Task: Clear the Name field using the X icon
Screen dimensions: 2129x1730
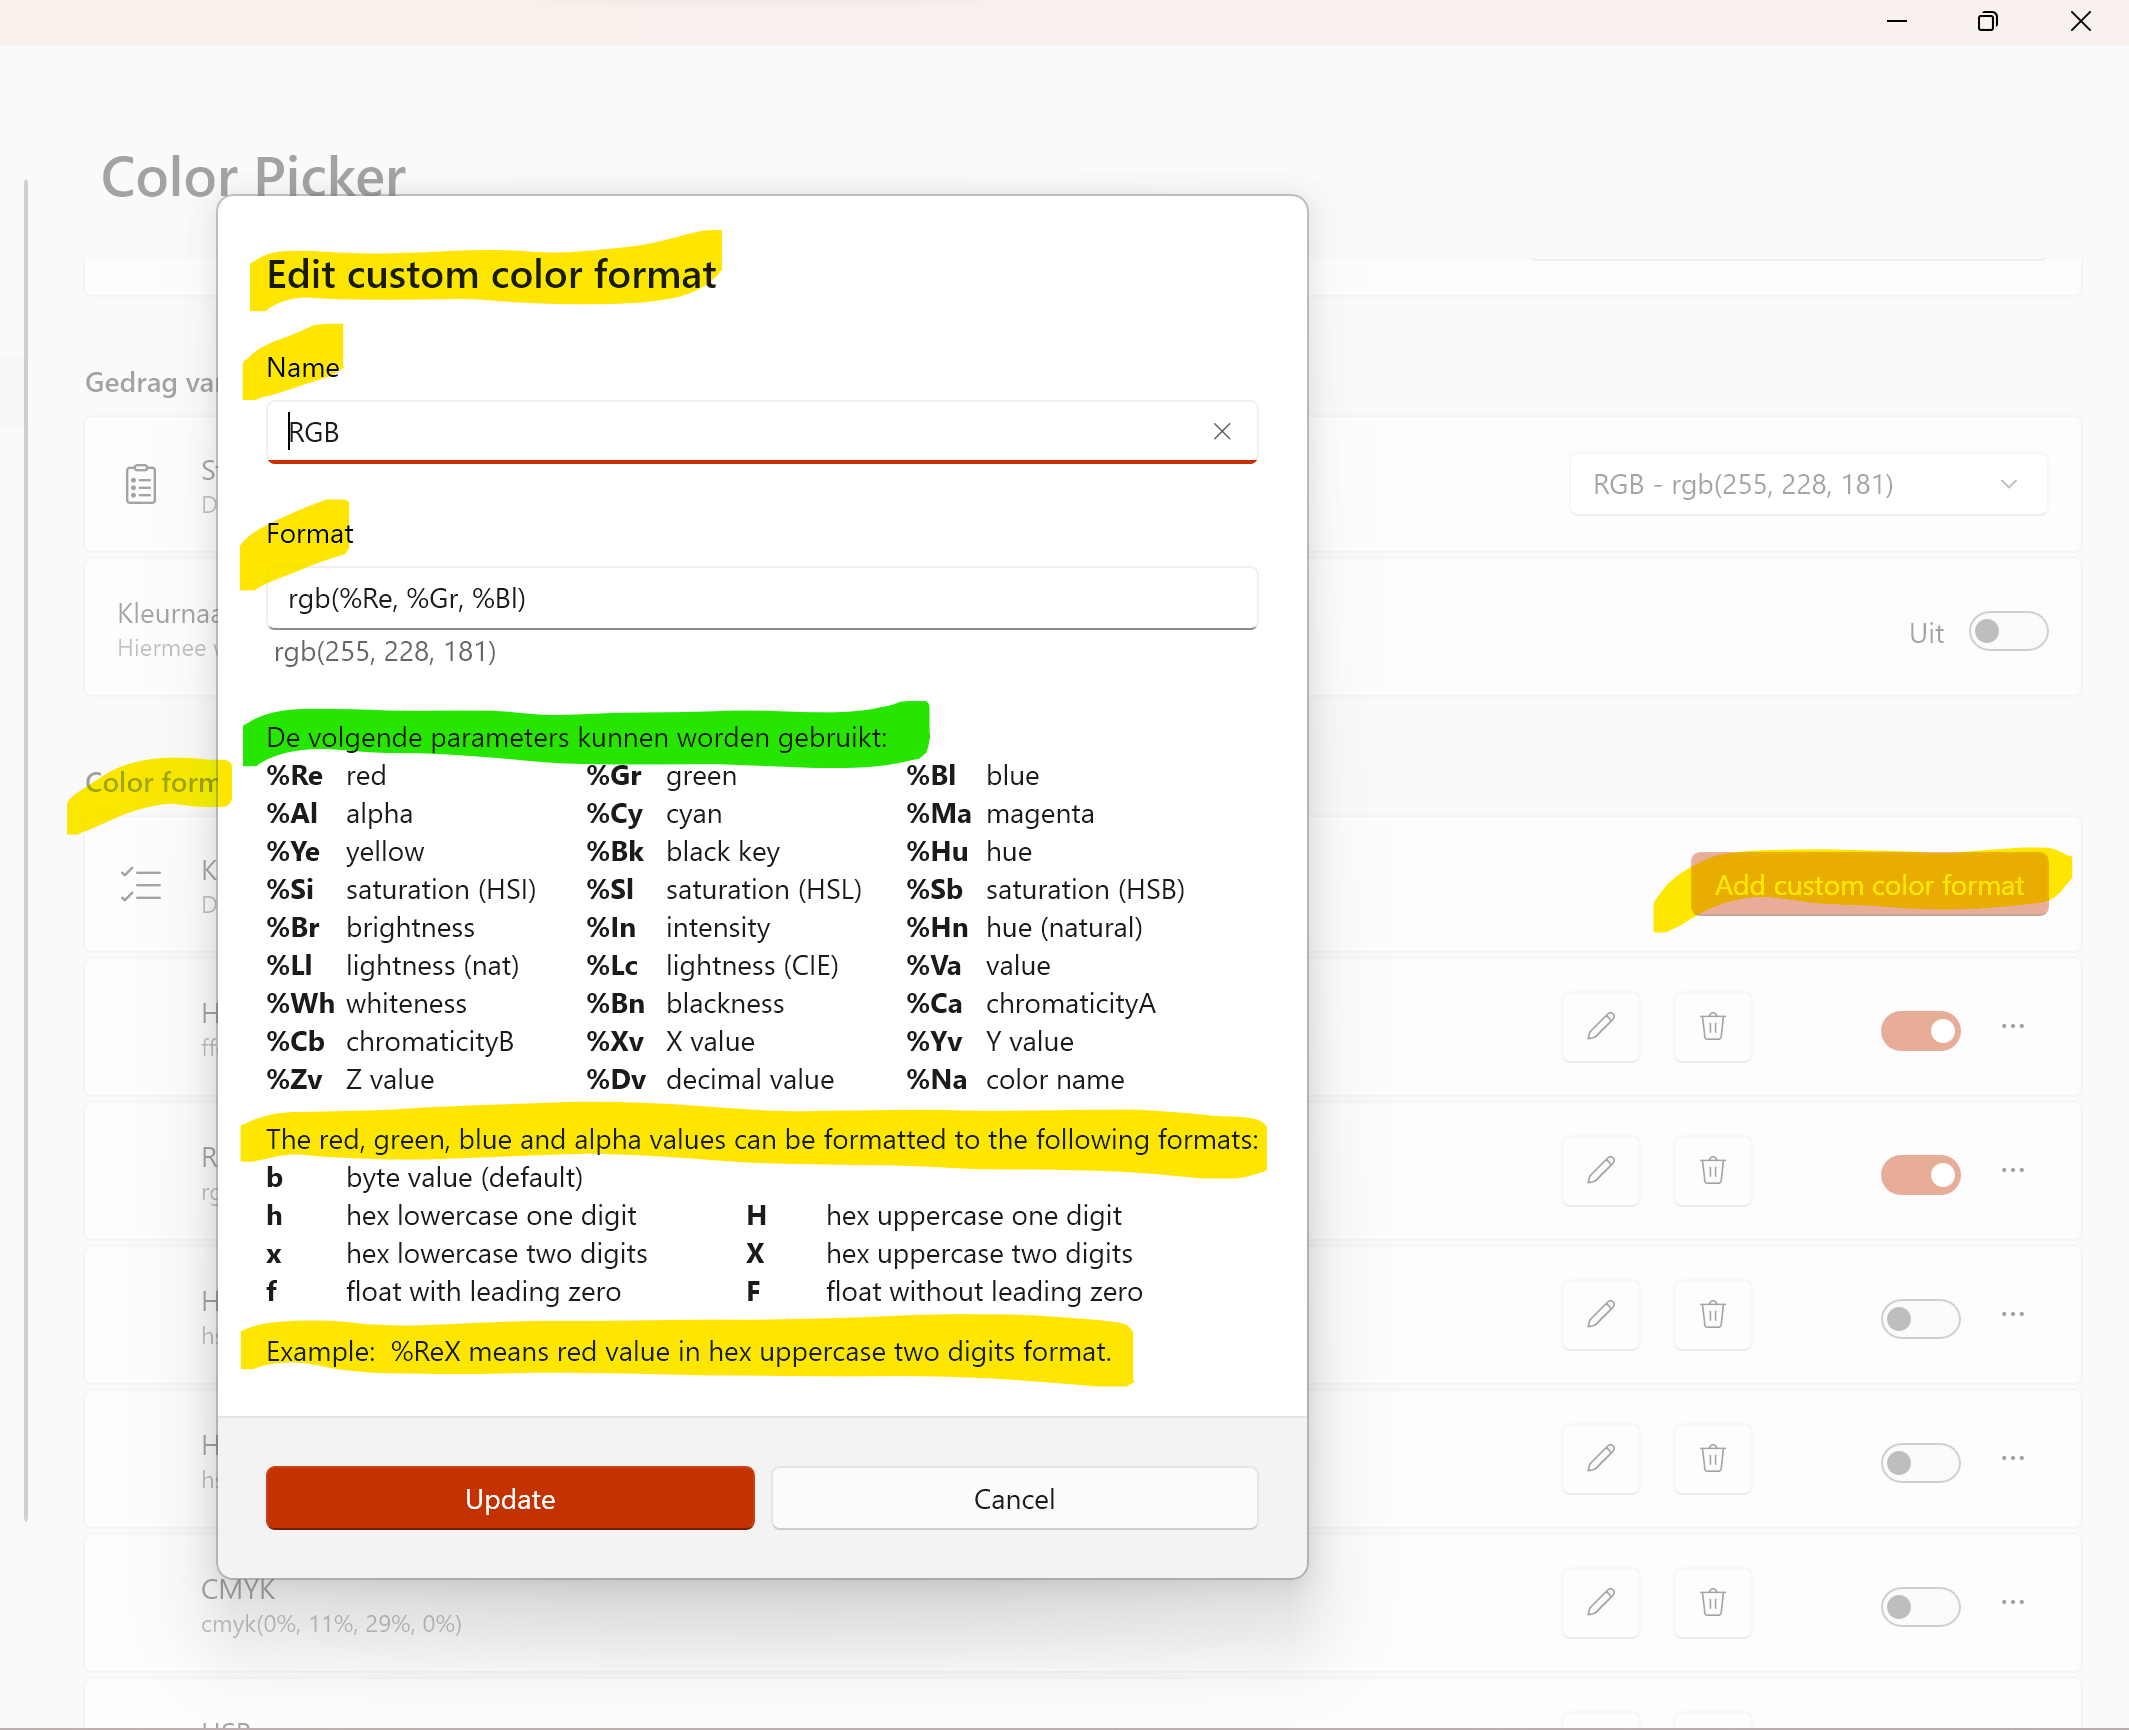Action: pos(1222,431)
